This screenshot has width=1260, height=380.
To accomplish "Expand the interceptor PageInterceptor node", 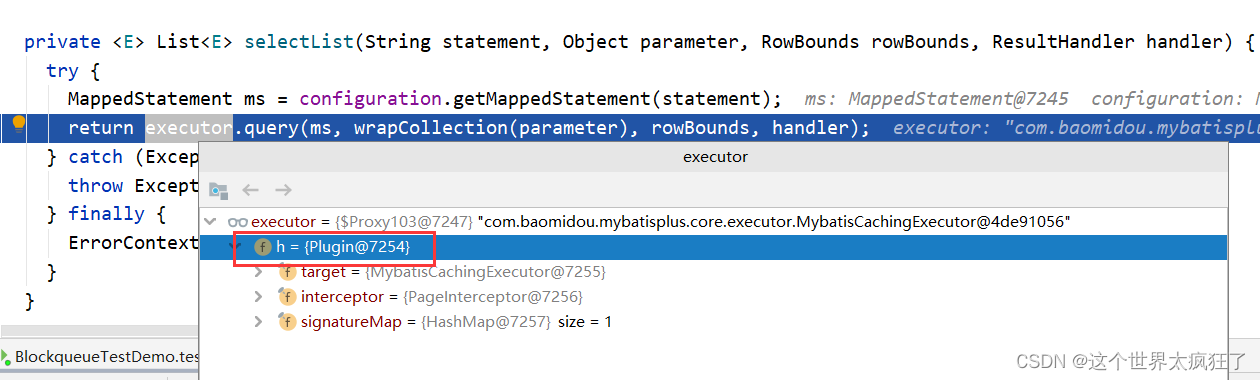I will tap(259, 297).
